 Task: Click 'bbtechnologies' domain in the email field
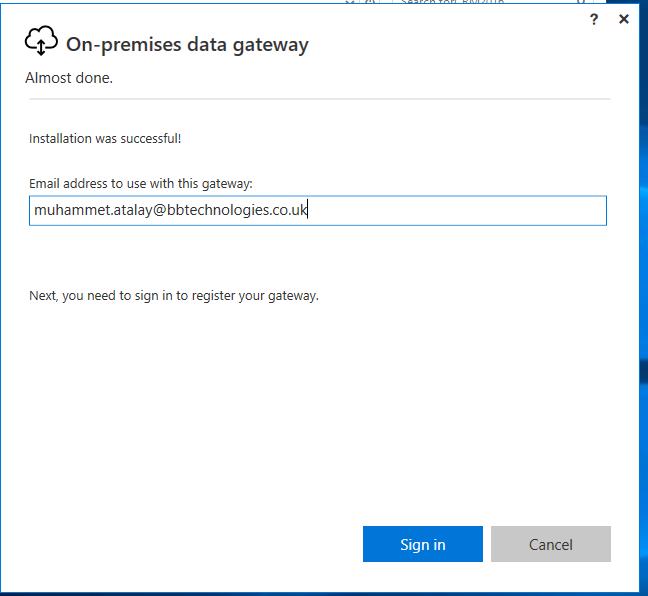point(216,211)
